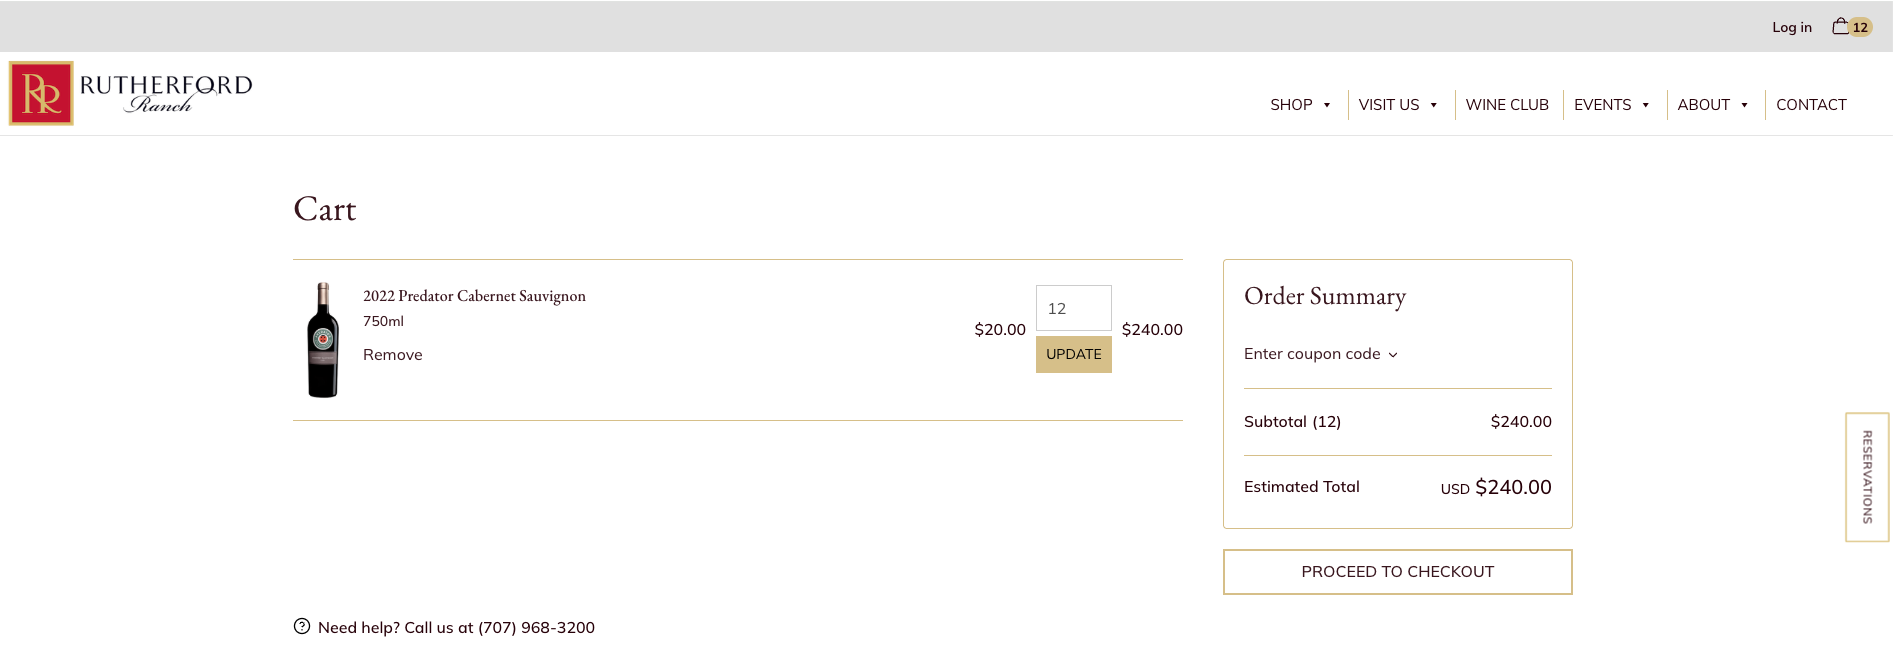This screenshot has height=660, width=1893.
Task: Open the shopping cart bag icon
Action: (x=1840, y=27)
